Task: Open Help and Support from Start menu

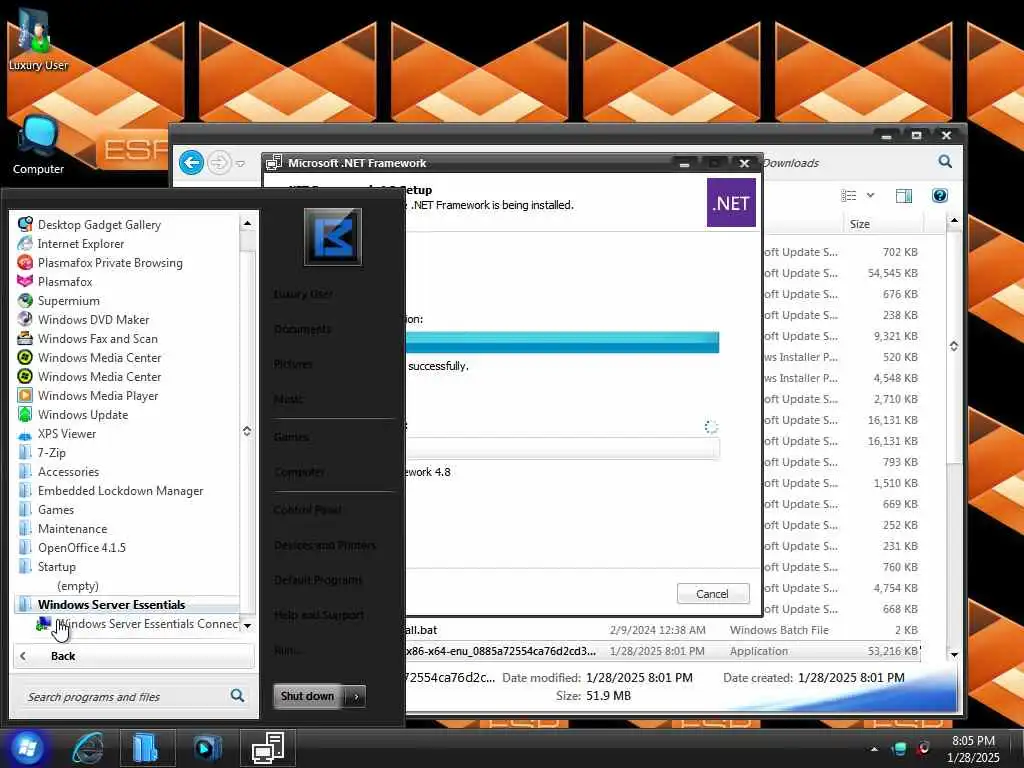Action: tap(319, 615)
